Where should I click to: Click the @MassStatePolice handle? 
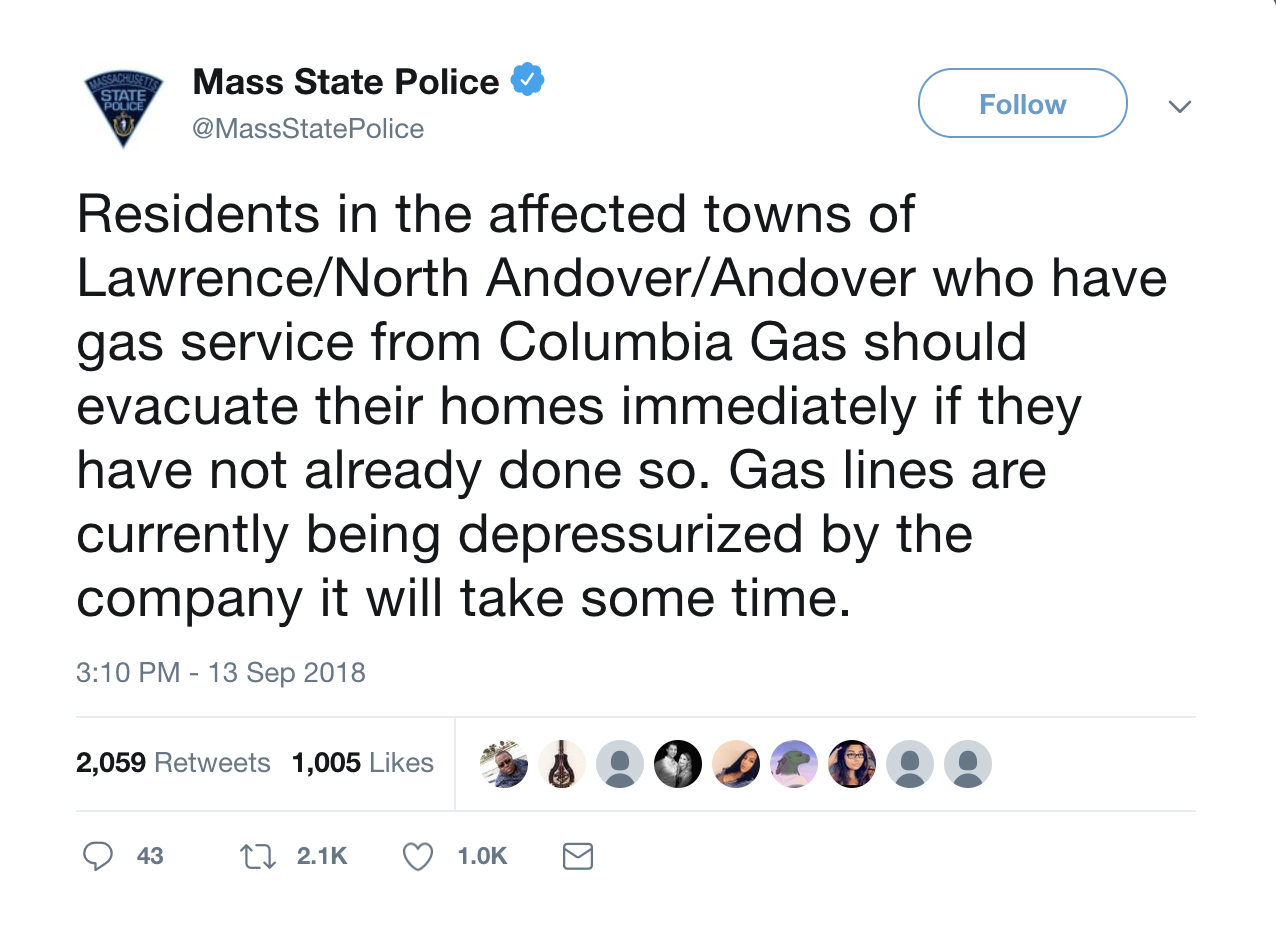[x=308, y=129]
